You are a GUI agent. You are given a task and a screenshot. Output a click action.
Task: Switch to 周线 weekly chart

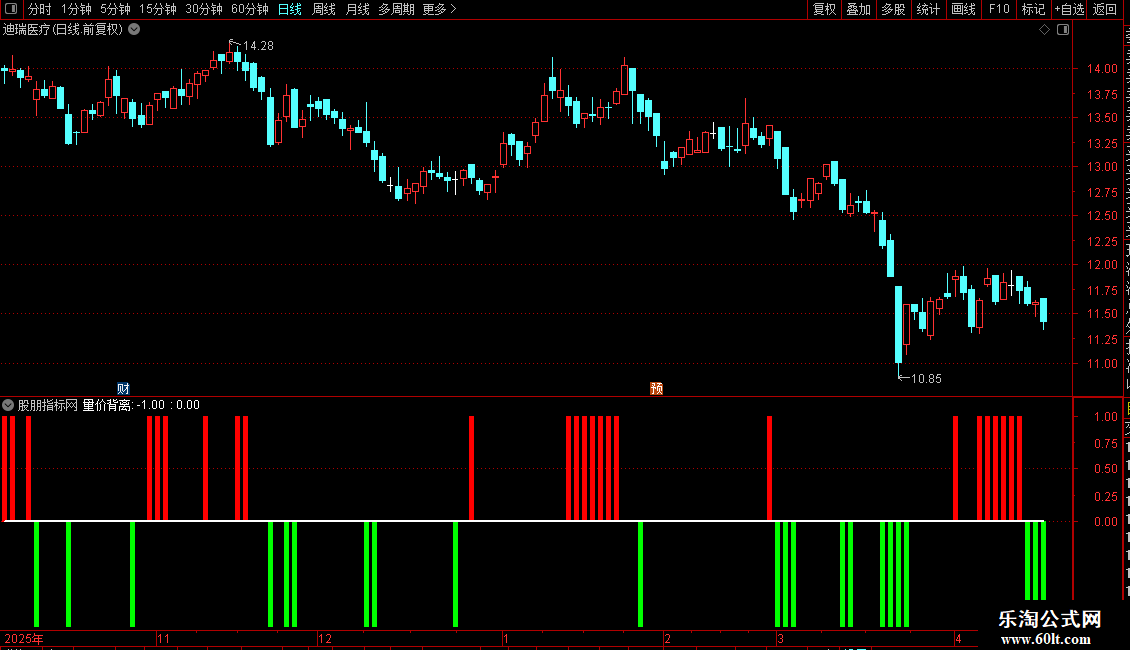pos(324,9)
